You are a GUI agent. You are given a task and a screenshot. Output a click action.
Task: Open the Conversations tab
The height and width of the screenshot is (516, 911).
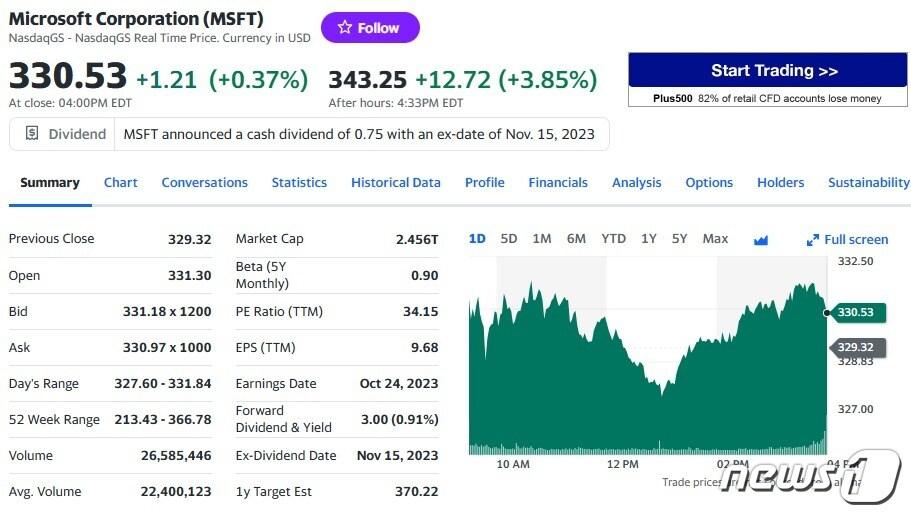204,182
